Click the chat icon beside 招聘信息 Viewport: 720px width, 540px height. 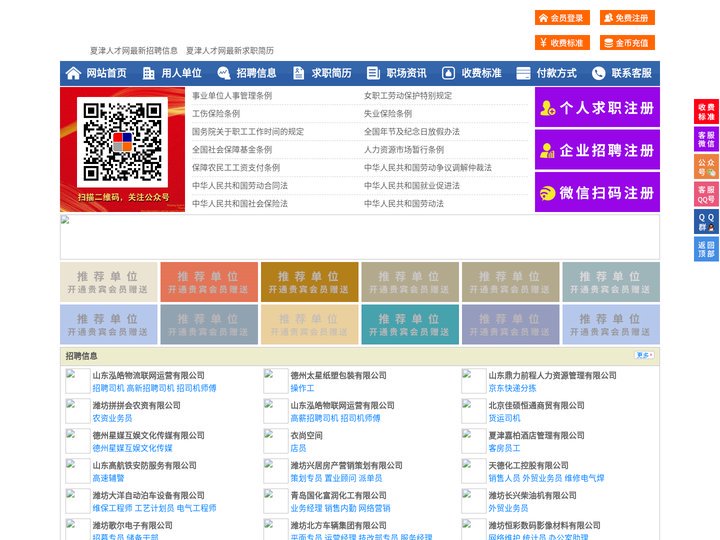click(224, 73)
